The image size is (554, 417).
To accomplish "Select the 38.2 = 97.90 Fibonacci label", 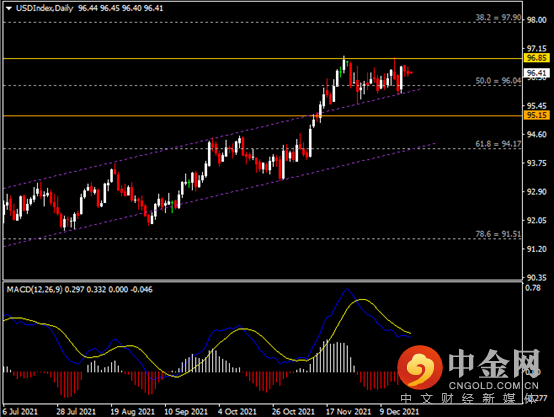I will pos(498,17).
